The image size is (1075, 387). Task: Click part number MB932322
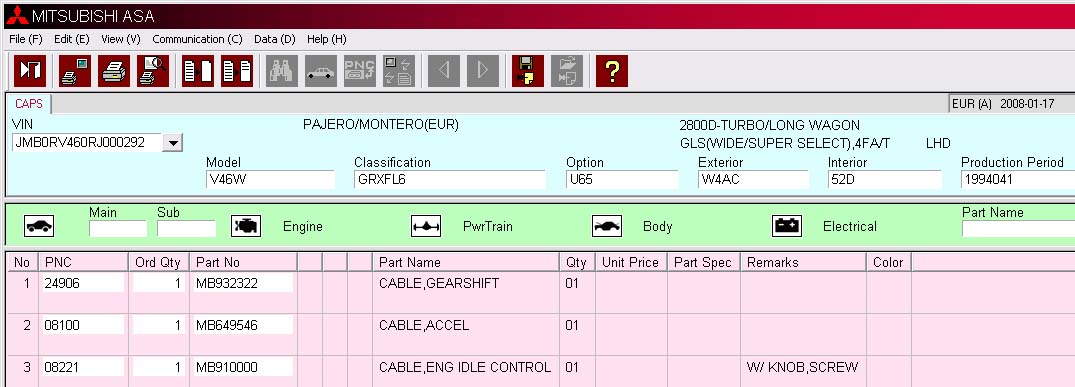coord(243,283)
